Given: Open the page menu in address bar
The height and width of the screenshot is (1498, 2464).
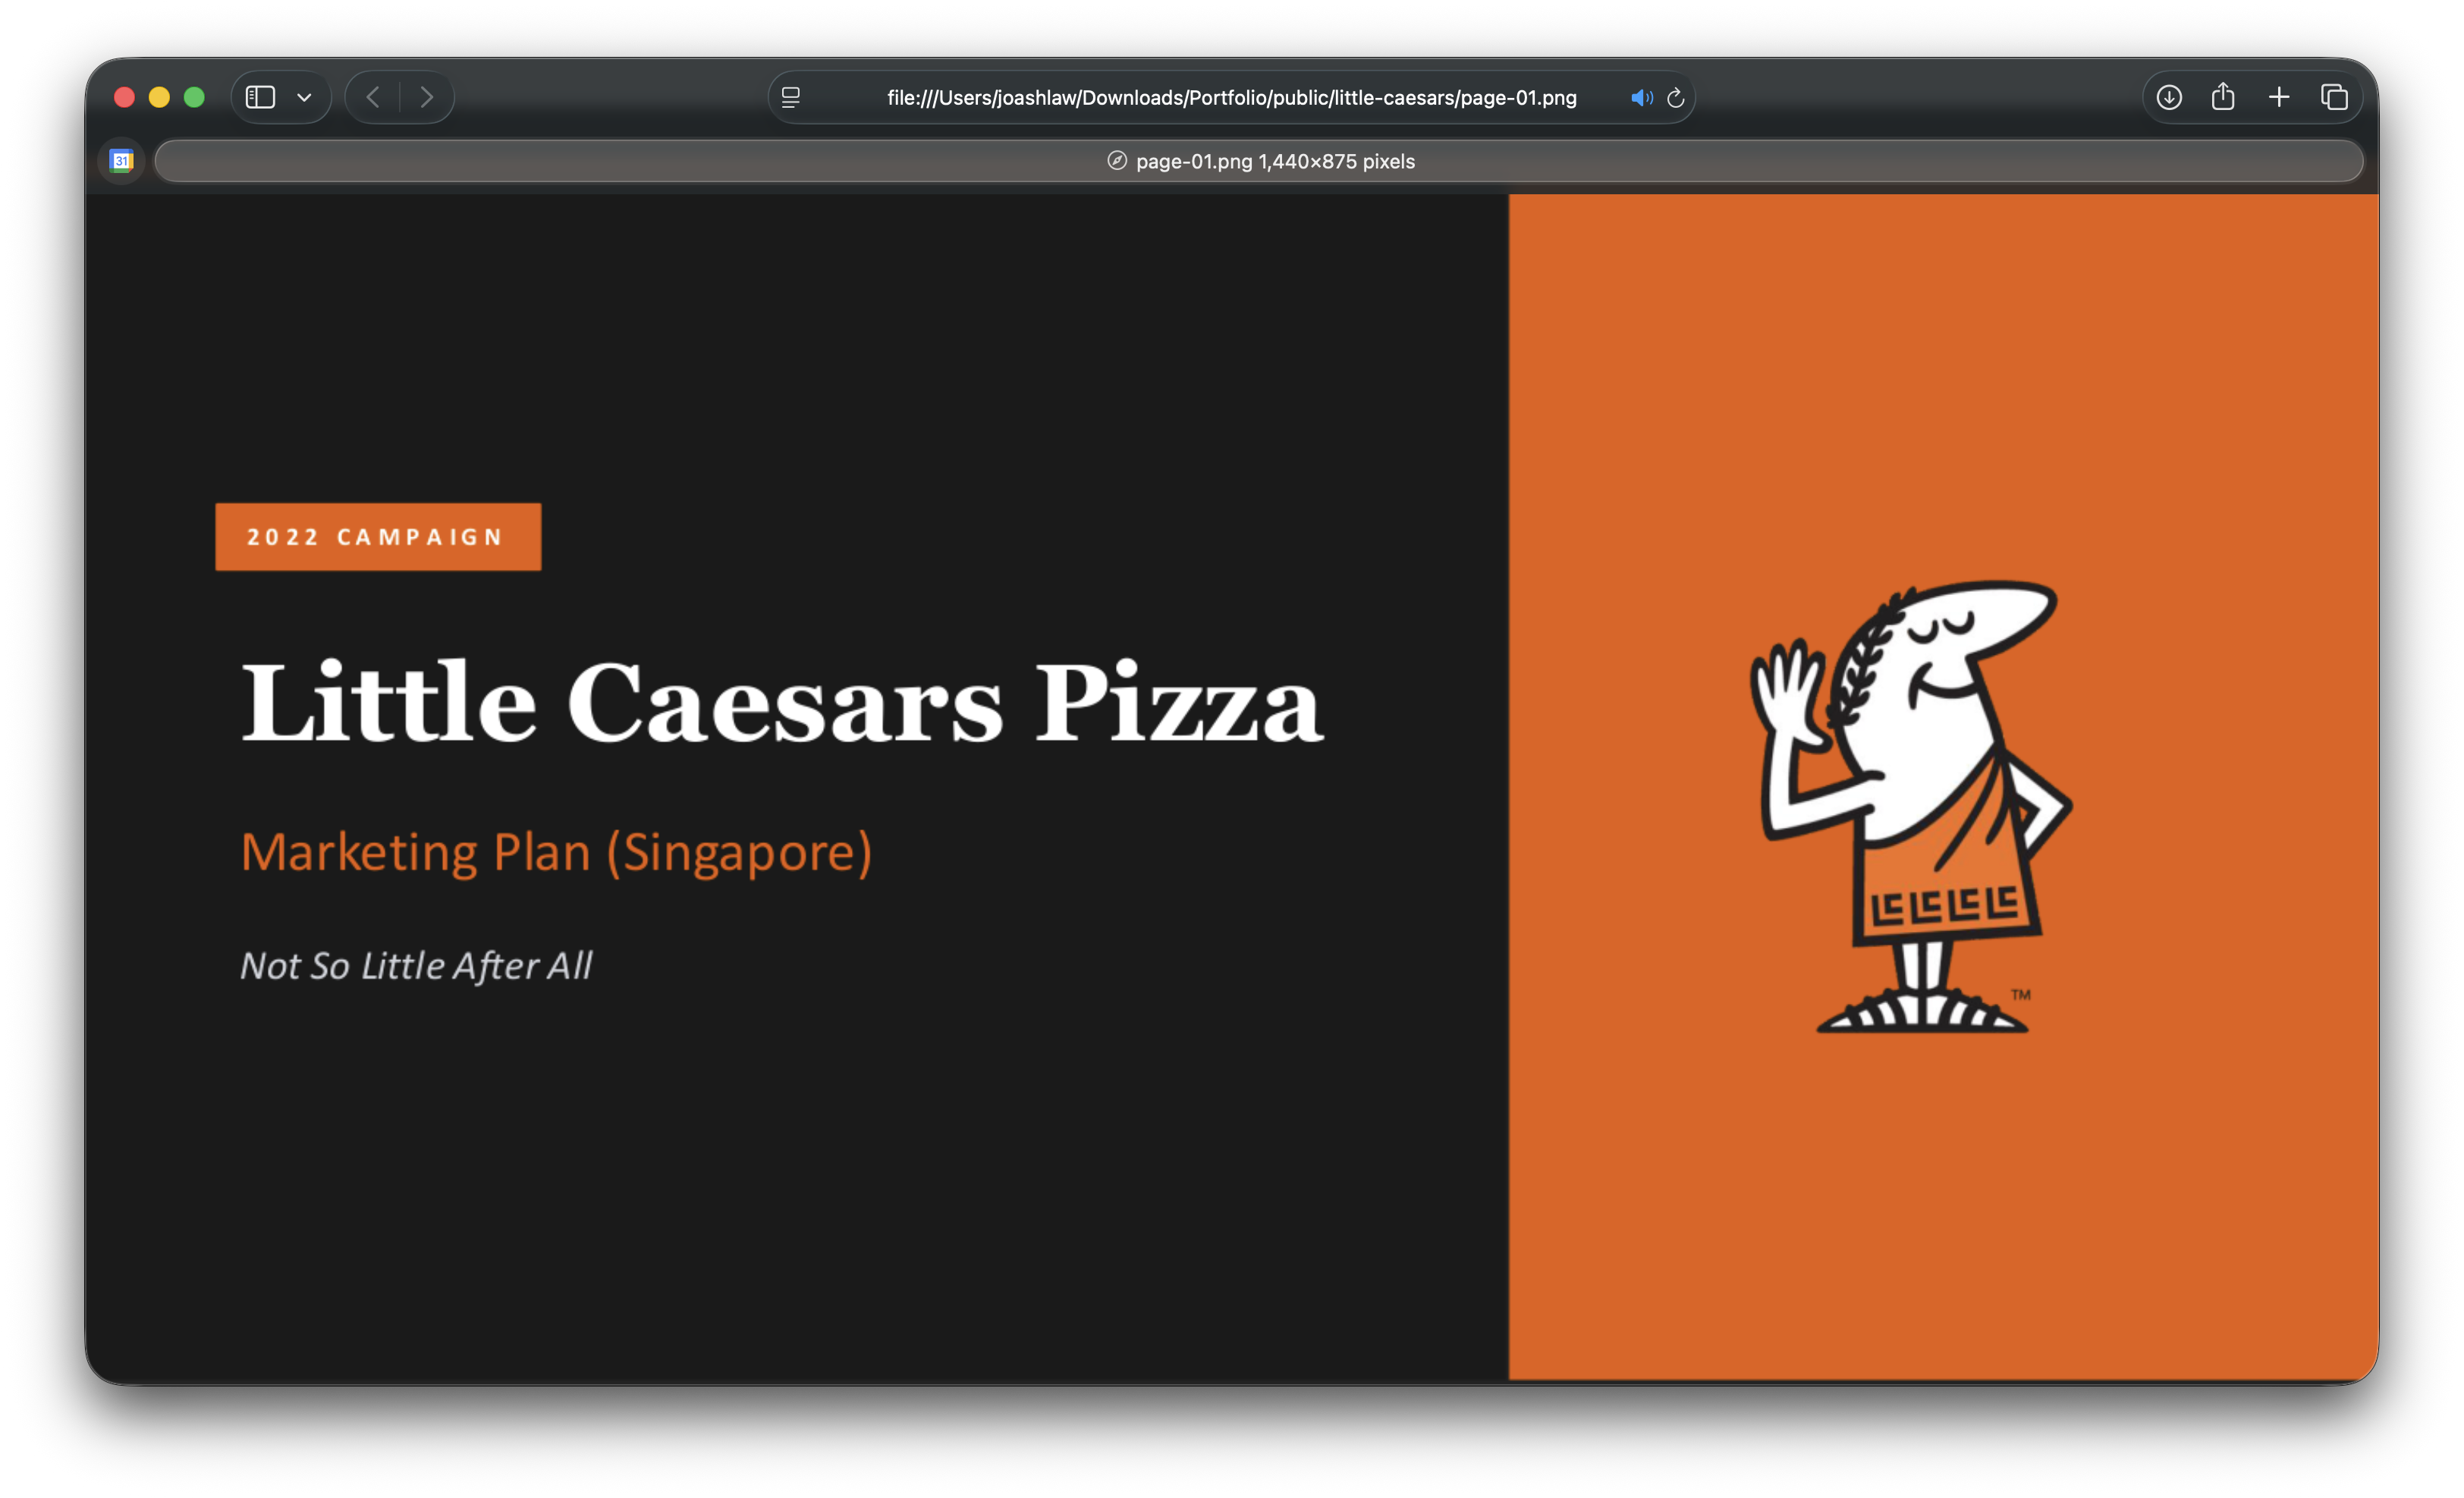Looking at the screenshot, I should pyautogui.click(x=791, y=97).
